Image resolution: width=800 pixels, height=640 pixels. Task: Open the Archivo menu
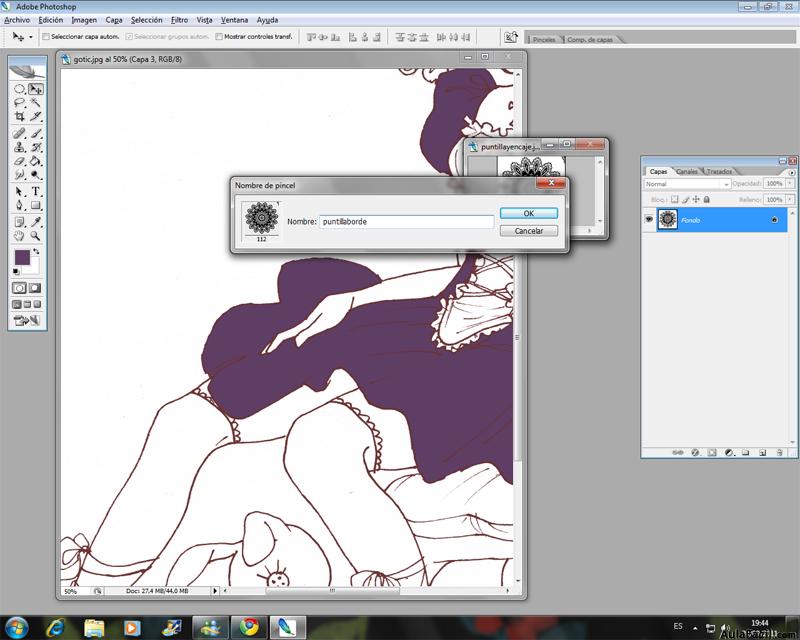17,20
